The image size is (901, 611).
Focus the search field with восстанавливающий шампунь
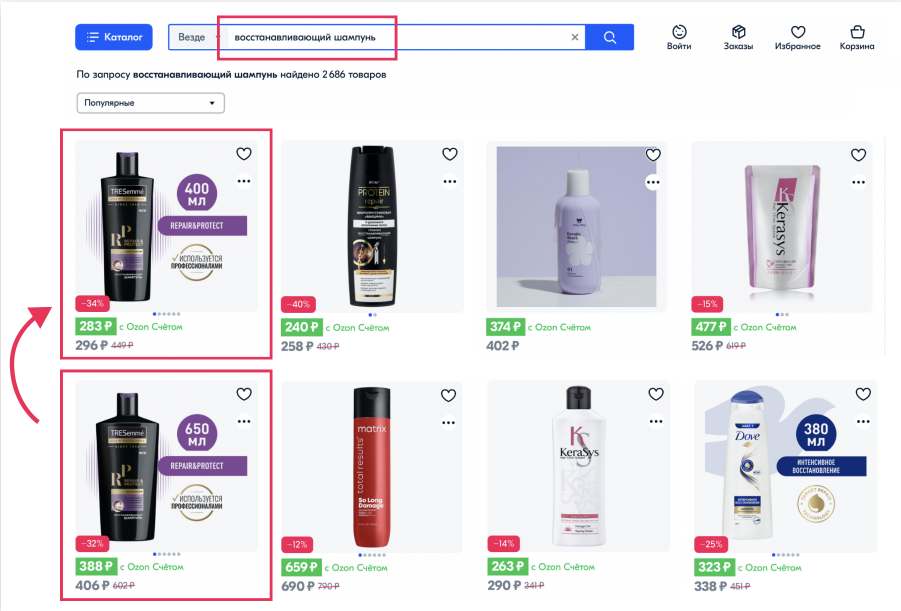pyautogui.click(x=396, y=37)
